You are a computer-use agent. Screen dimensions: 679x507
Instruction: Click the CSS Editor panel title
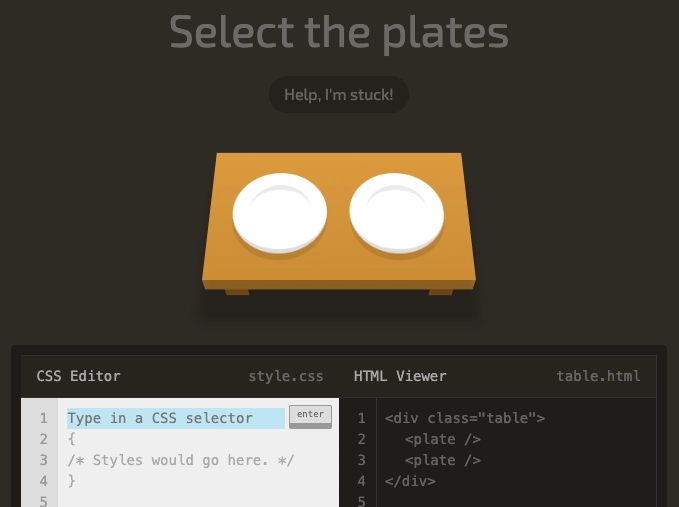point(78,376)
